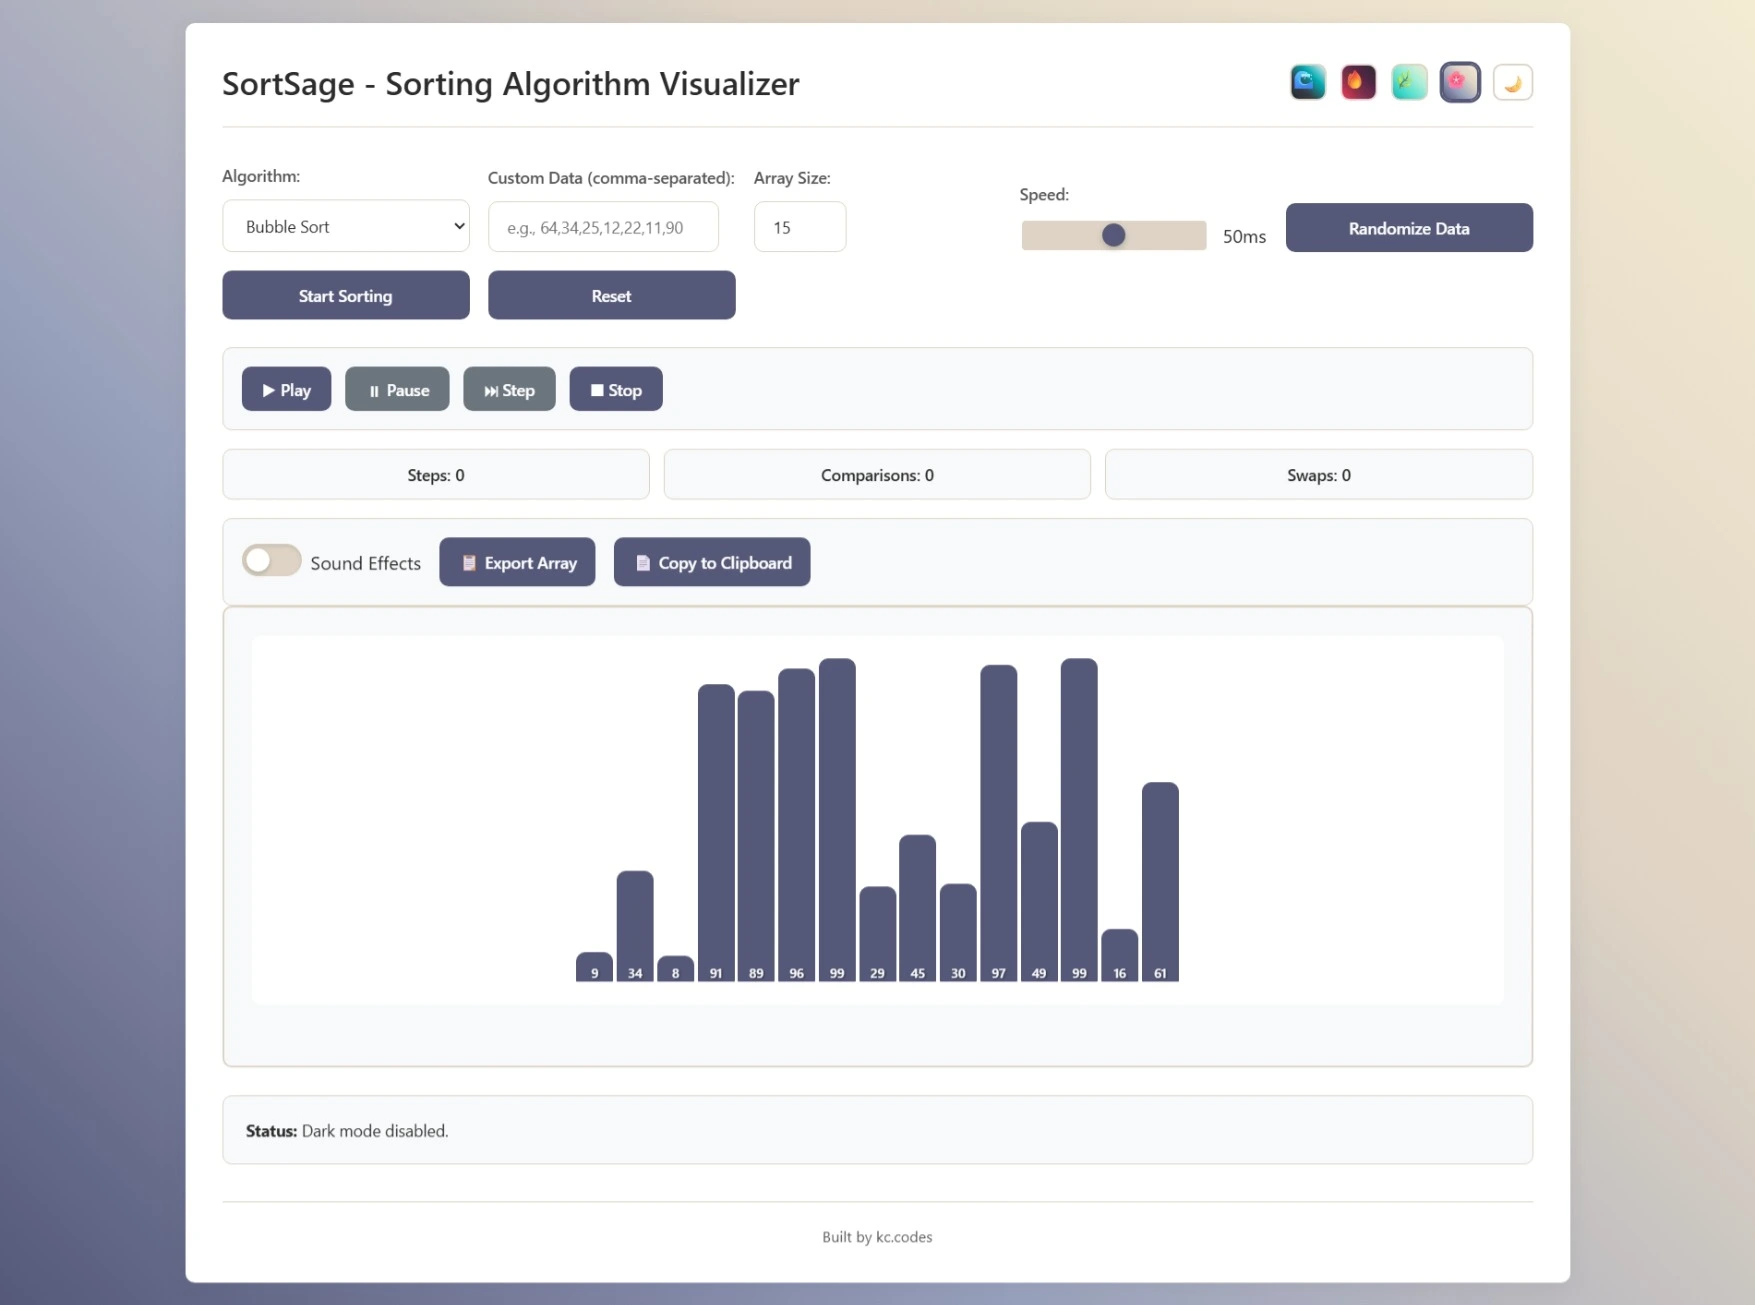Select the pink flower theme icon

1460,82
